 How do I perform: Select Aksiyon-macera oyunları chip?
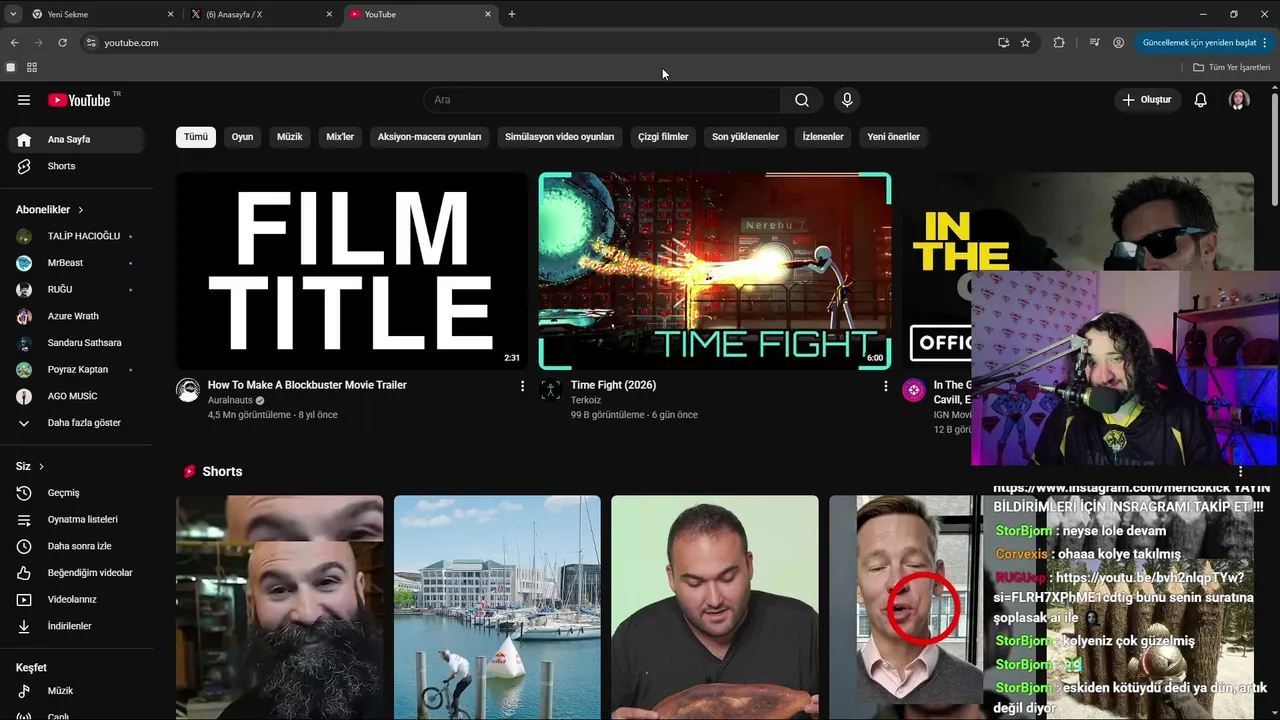pos(429,137)
